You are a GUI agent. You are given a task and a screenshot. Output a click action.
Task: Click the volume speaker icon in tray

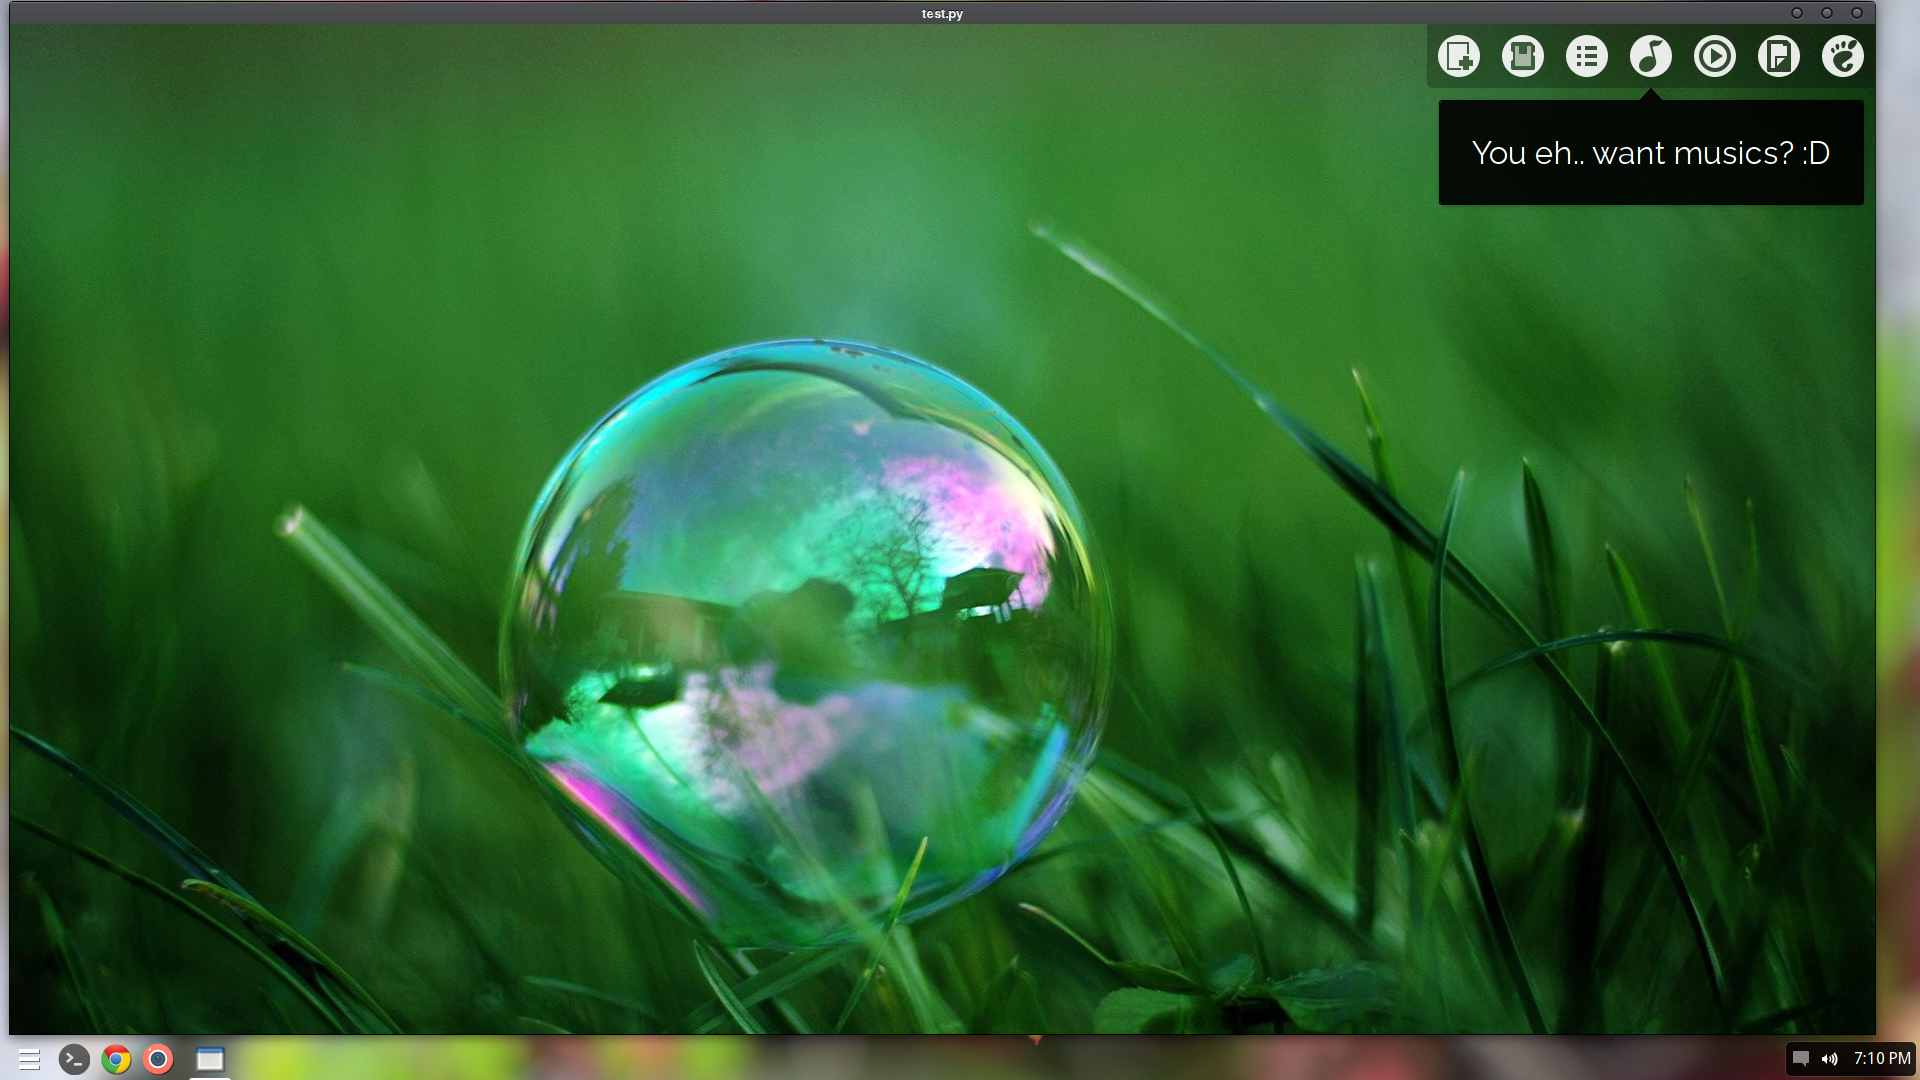1830,1058
